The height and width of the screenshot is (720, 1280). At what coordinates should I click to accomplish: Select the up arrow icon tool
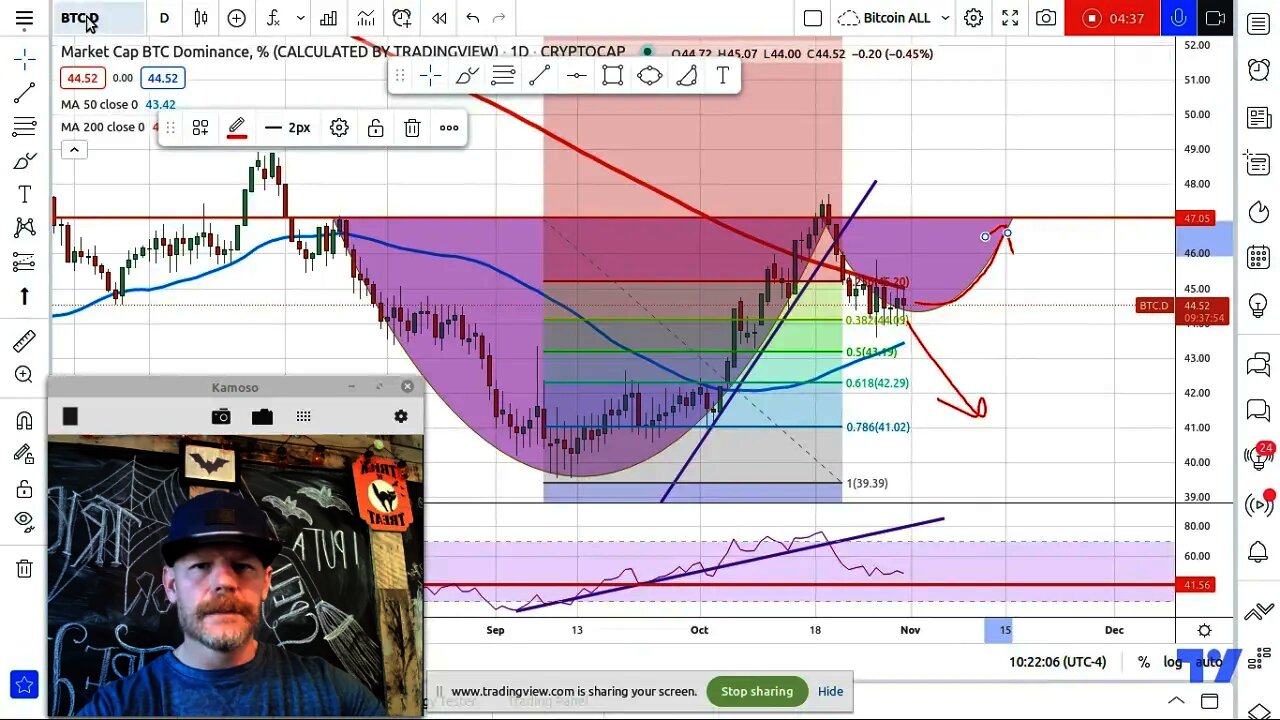click(25, 296)
